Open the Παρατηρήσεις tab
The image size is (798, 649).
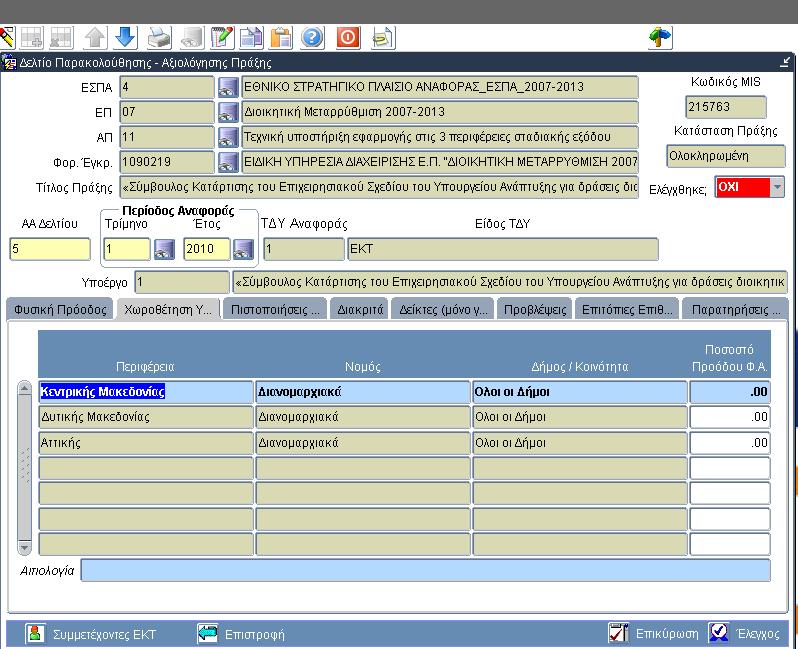point(736,309)
